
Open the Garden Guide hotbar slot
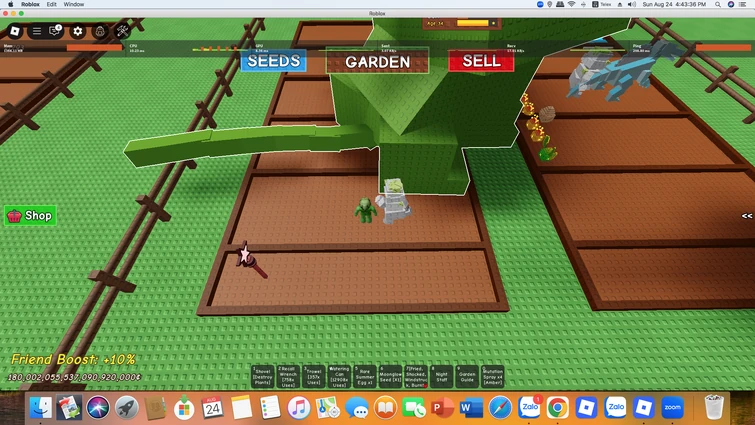(x=467, y=376)
